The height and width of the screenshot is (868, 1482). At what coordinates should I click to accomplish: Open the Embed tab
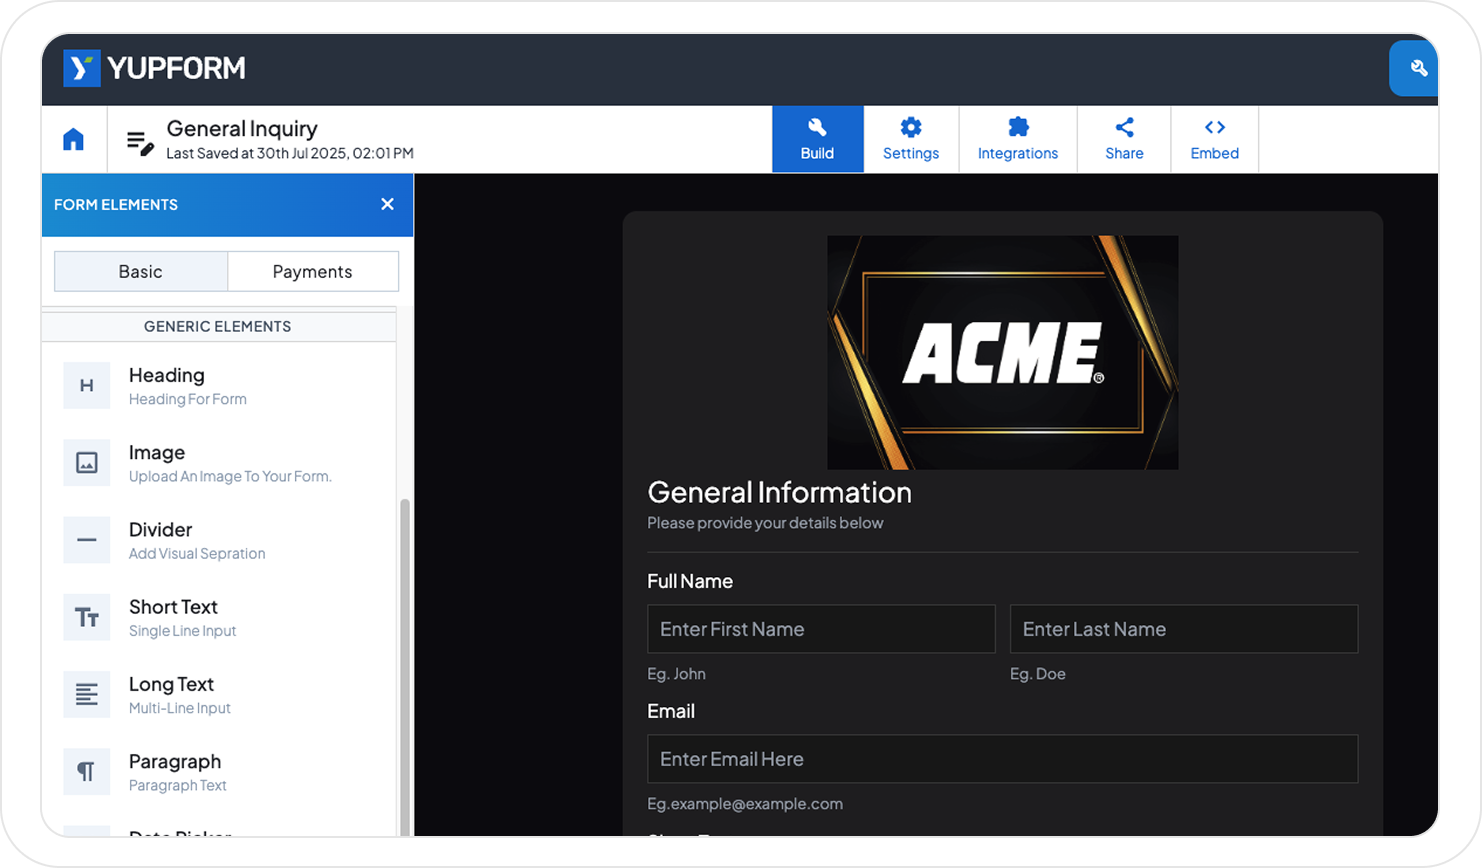pos(1214,139)
